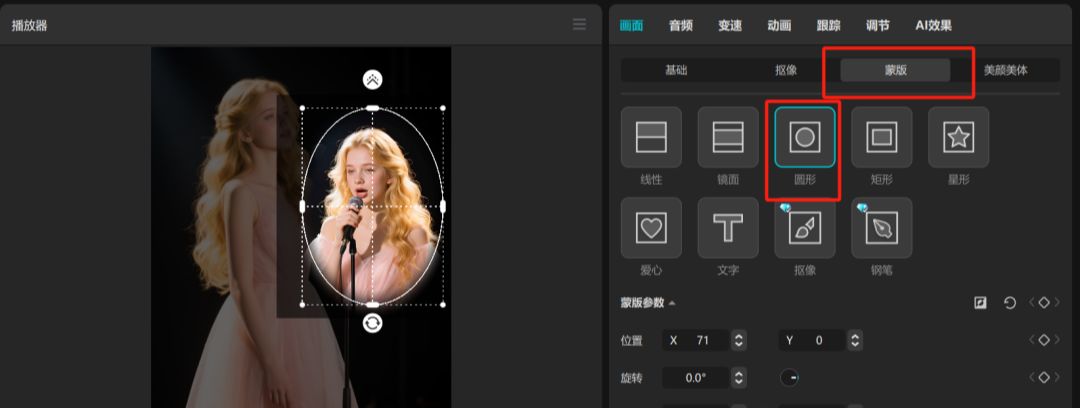This screenshot has height=408, width=1080.
Task: Click the 蒙版参数 section label
Action: pyautogui.click(x=642, y=303)
